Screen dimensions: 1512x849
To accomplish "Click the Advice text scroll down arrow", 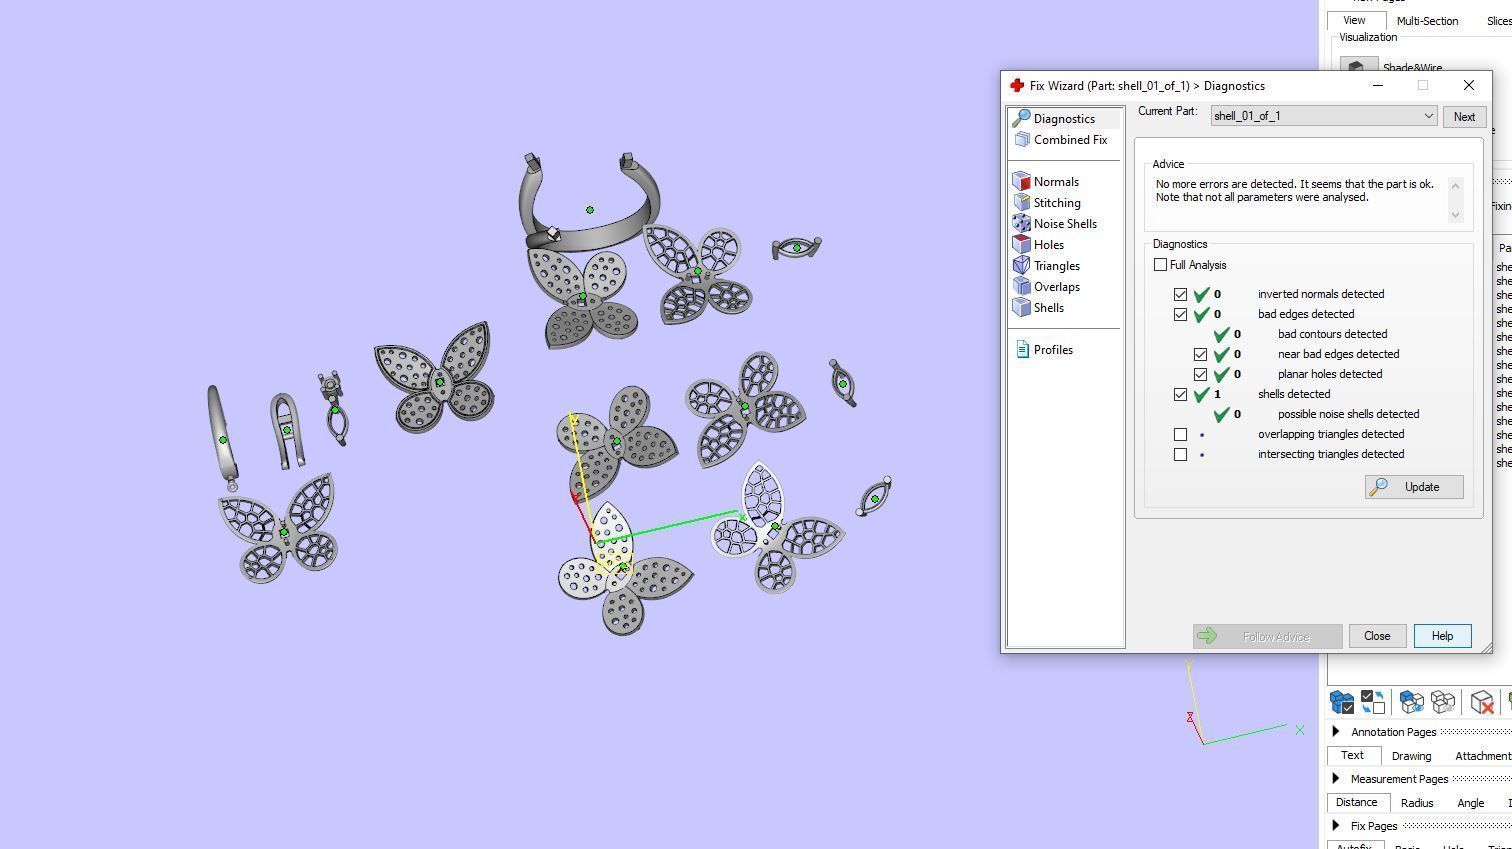I will tap(1455, 214).
